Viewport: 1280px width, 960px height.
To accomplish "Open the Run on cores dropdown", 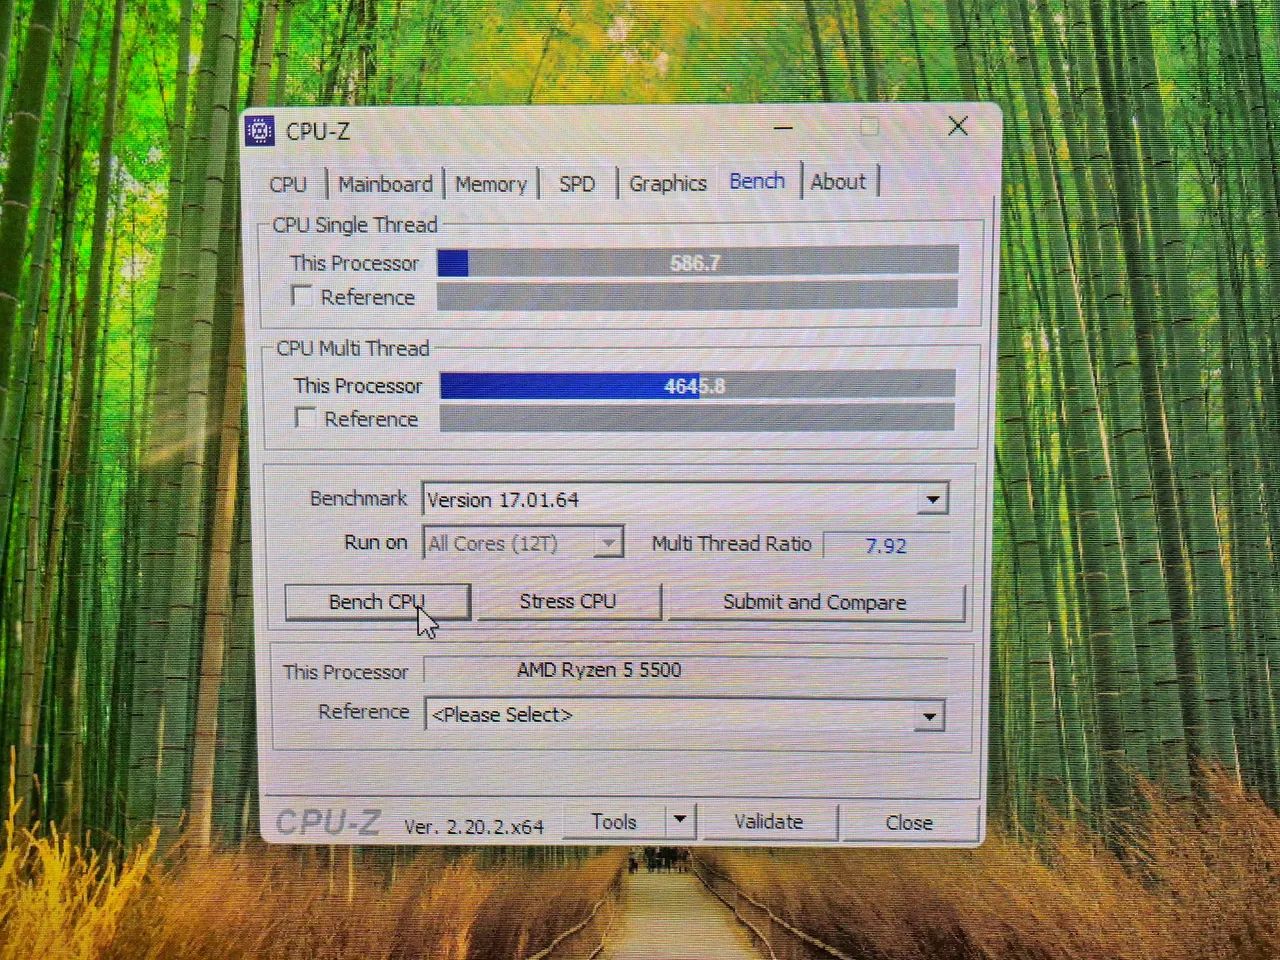I will click(x=607, y=543).
